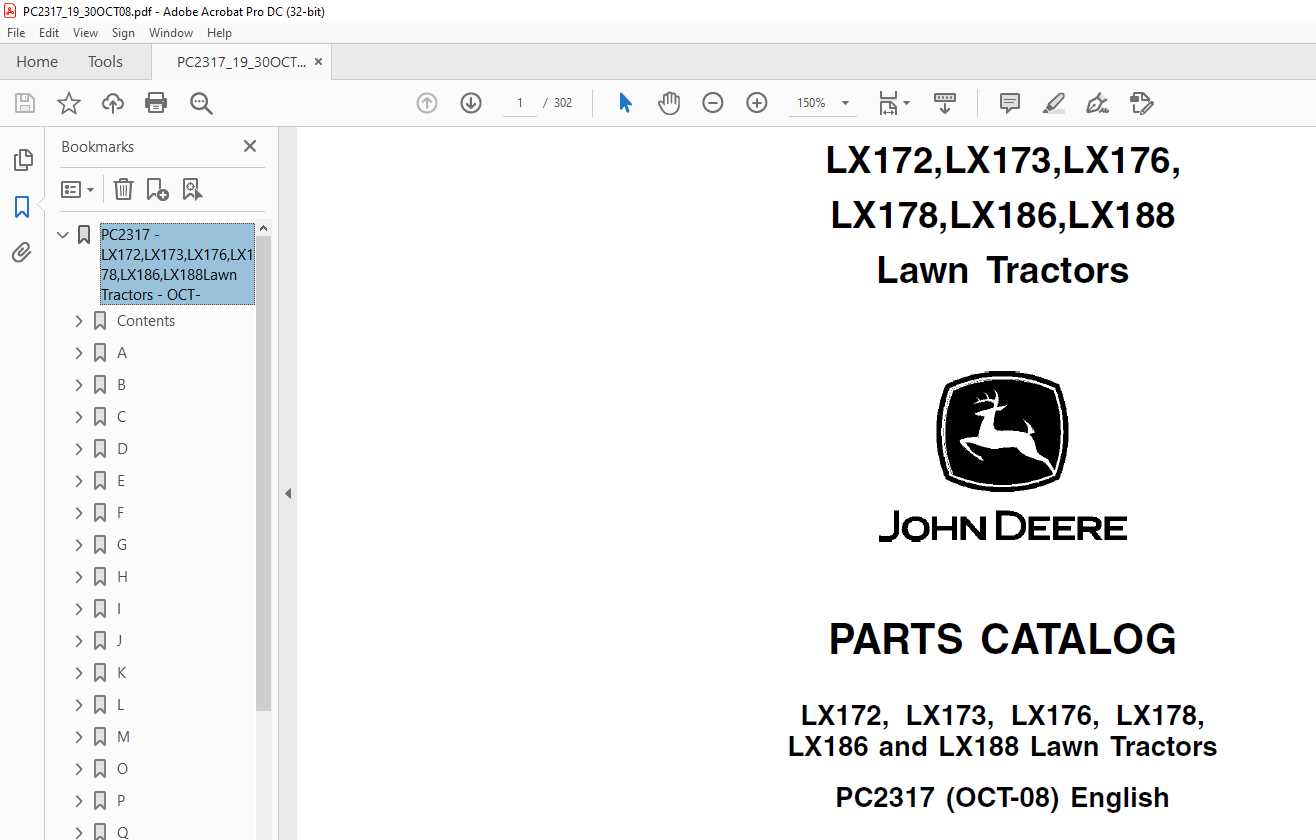Open the Window menu
Image resolution: width=1316 pixels, height=840 pixels.
click(171, 33)
